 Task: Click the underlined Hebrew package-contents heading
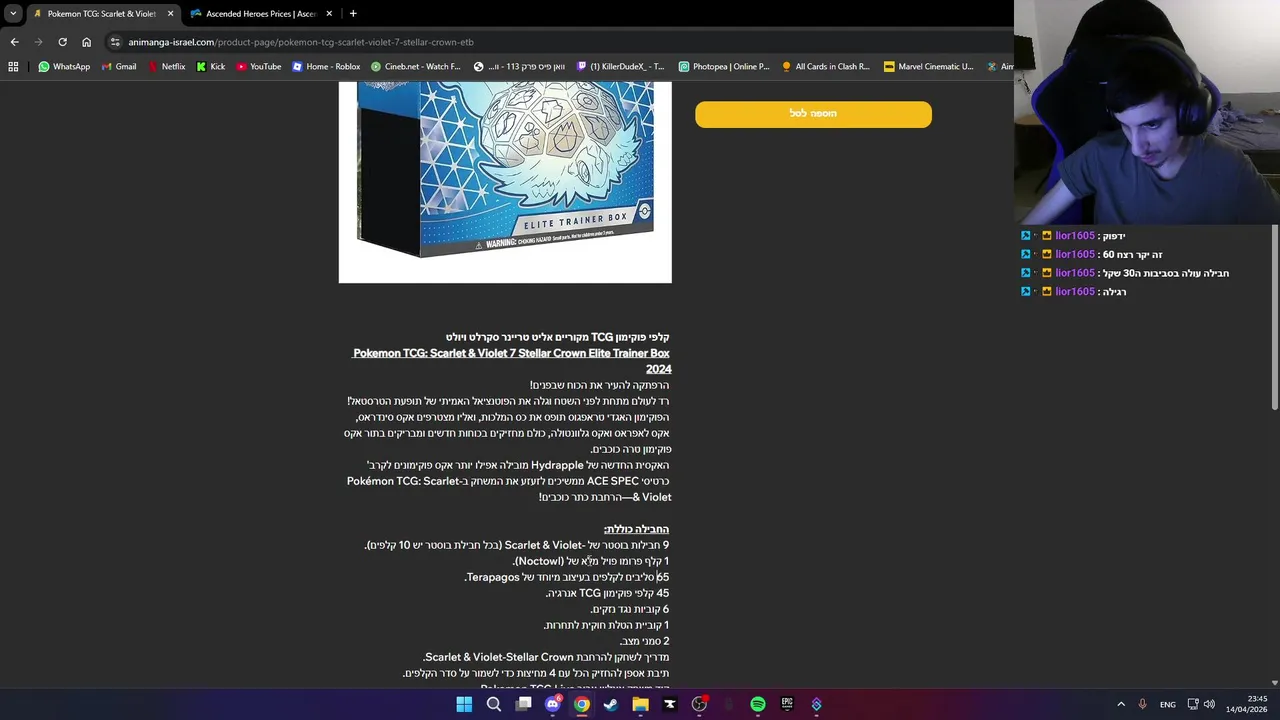(636, 529)
